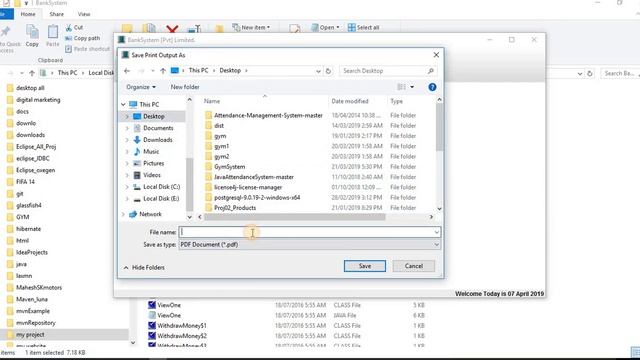Select the postgresql-9.0.19-2-windows-x64 folder
Image resolution: width=640 pixels, height=360 pixels.
(x=257, y=198)
